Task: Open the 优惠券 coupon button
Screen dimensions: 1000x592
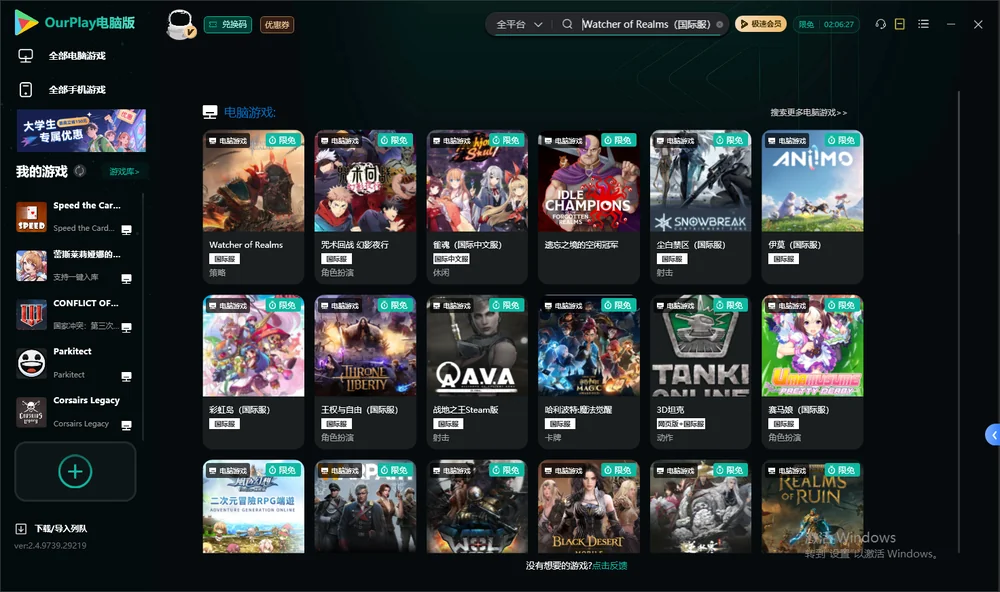Action: (x=277, y=25)
